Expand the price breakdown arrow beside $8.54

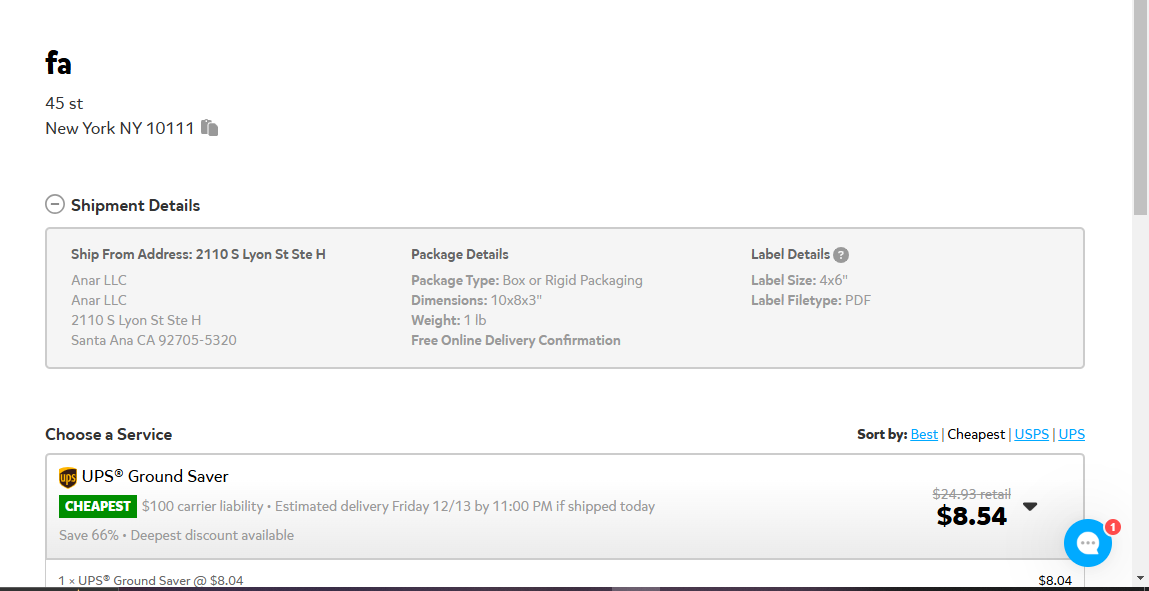pos(1030,507)
